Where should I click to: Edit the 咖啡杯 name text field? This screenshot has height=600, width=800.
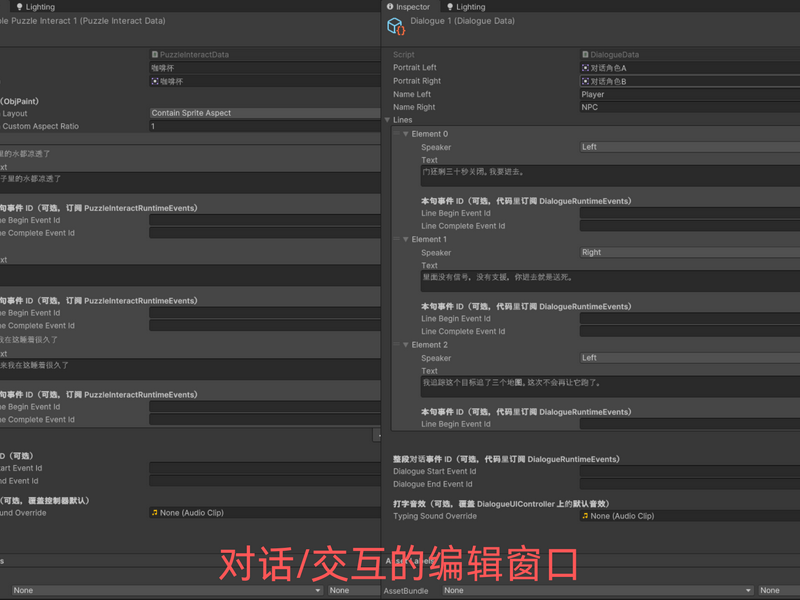(265, 68)
